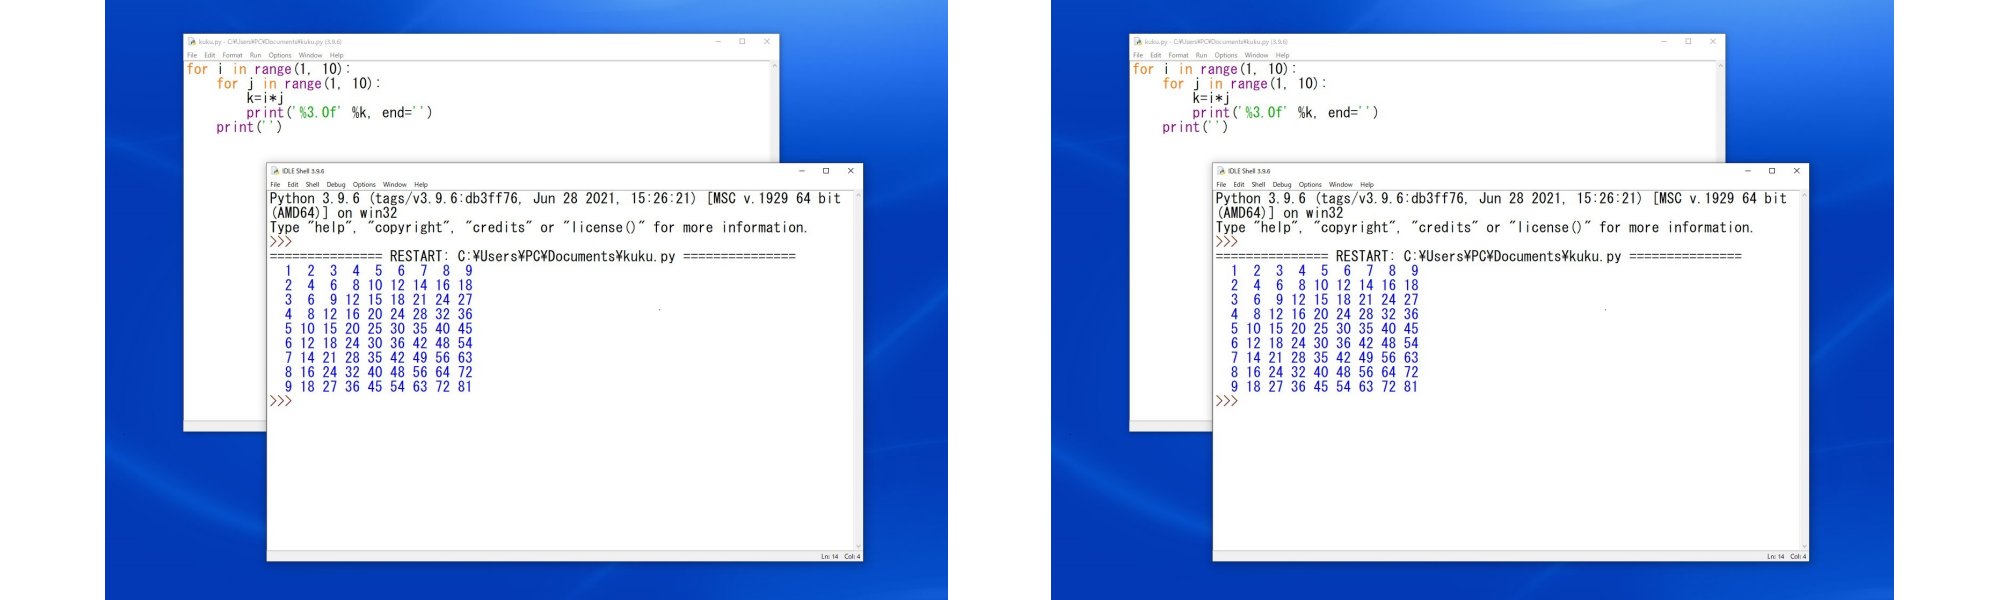Open Edit menu of left-copy kuku.py editor

[210, 55]
